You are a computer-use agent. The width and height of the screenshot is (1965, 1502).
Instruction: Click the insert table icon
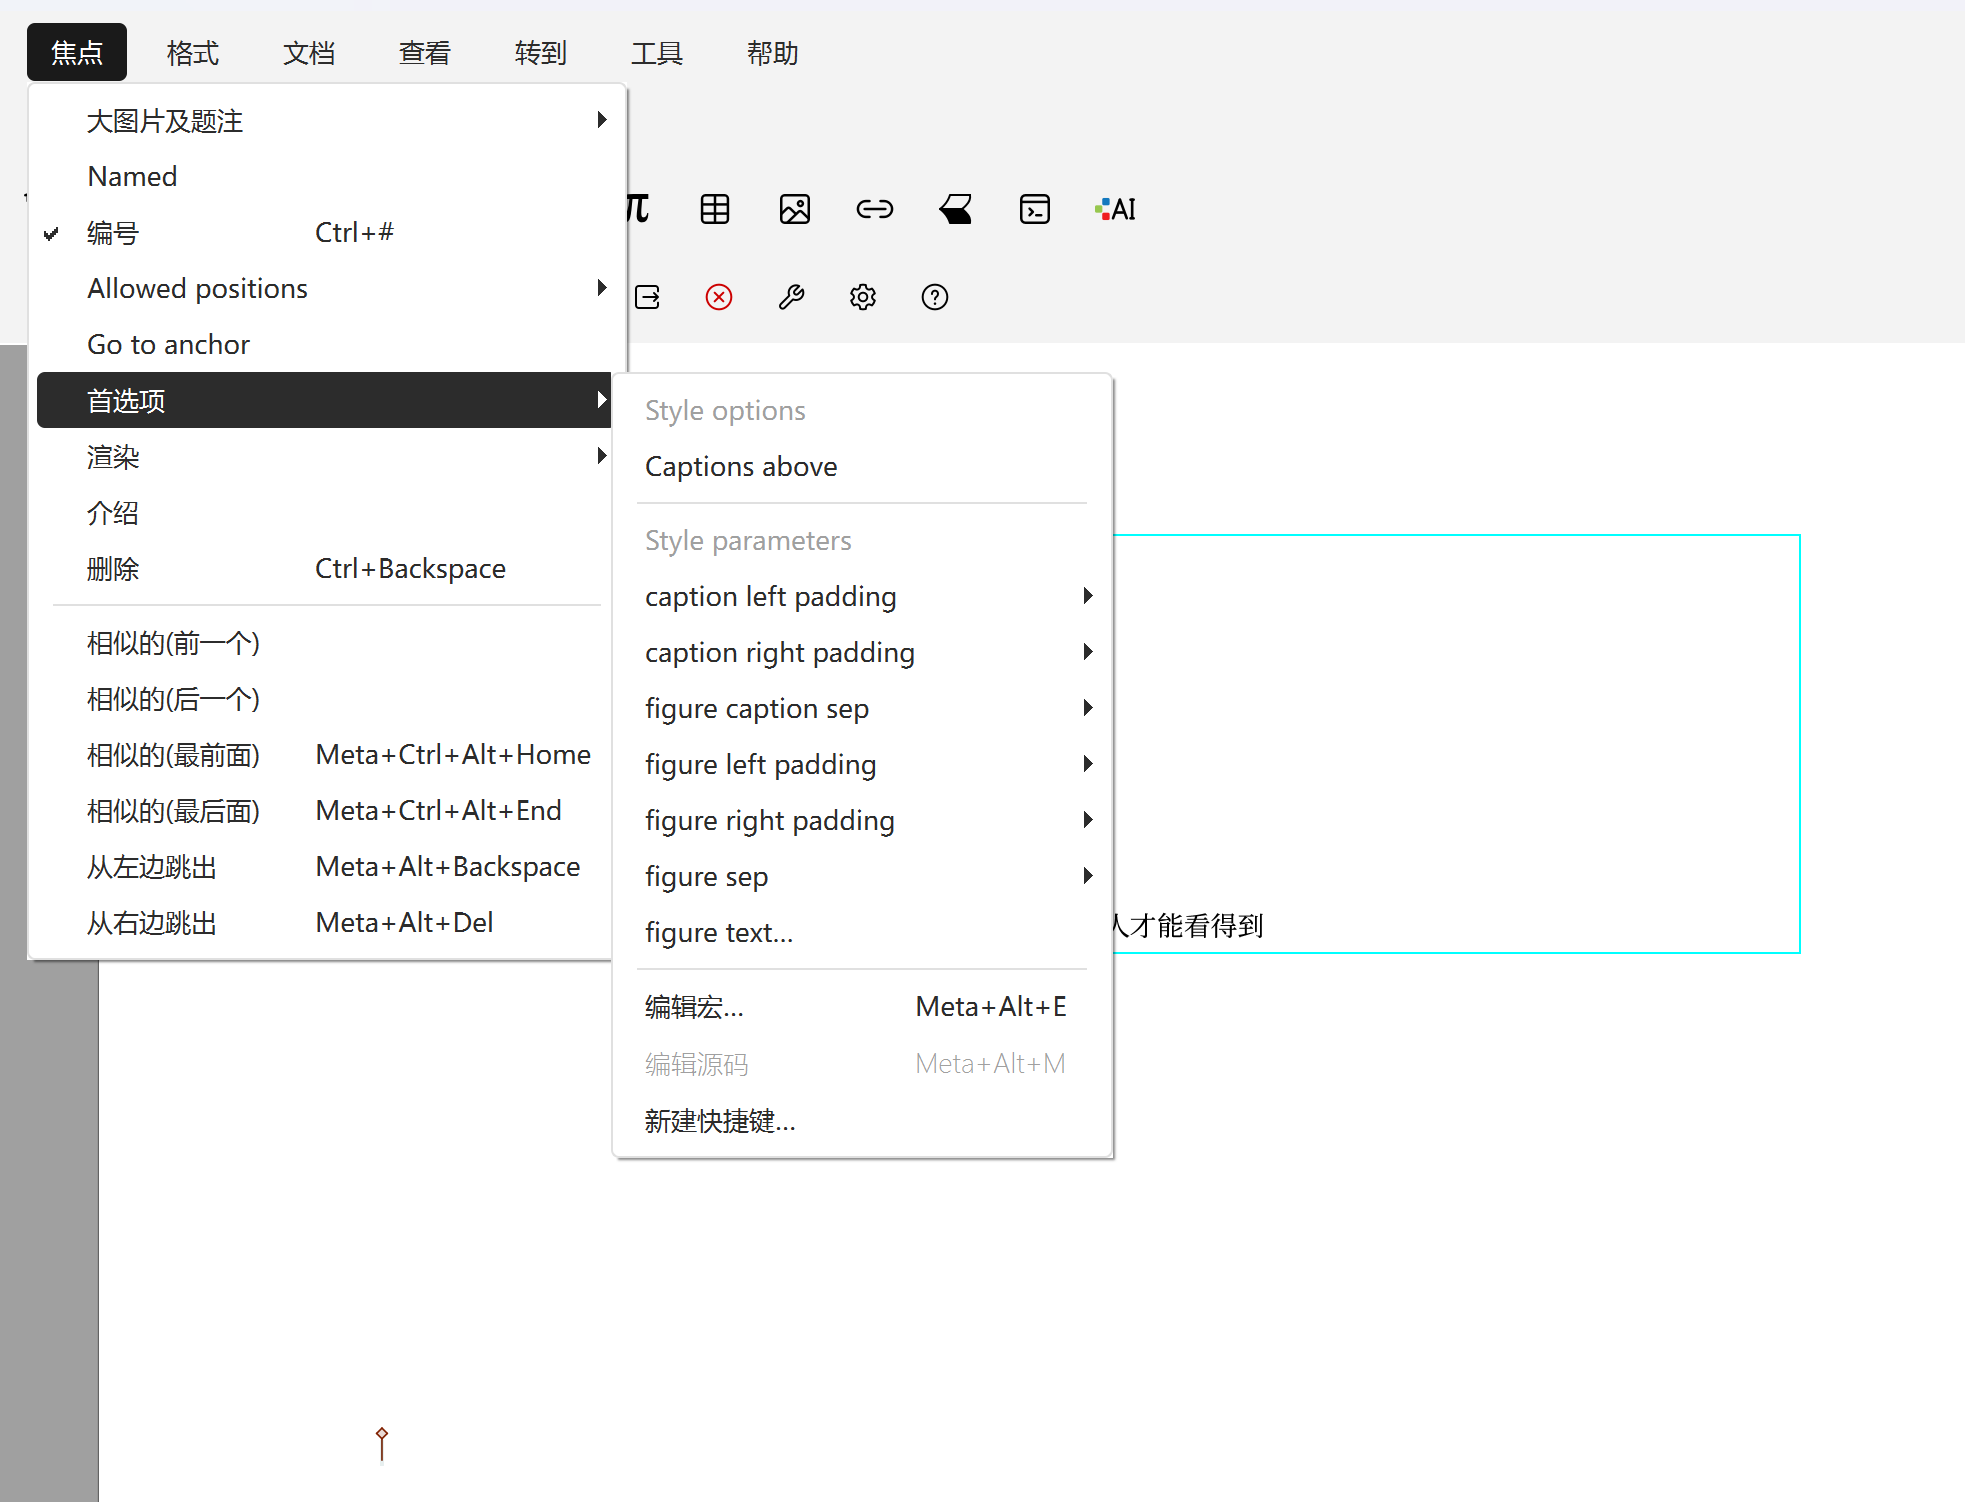pos(714,209)
